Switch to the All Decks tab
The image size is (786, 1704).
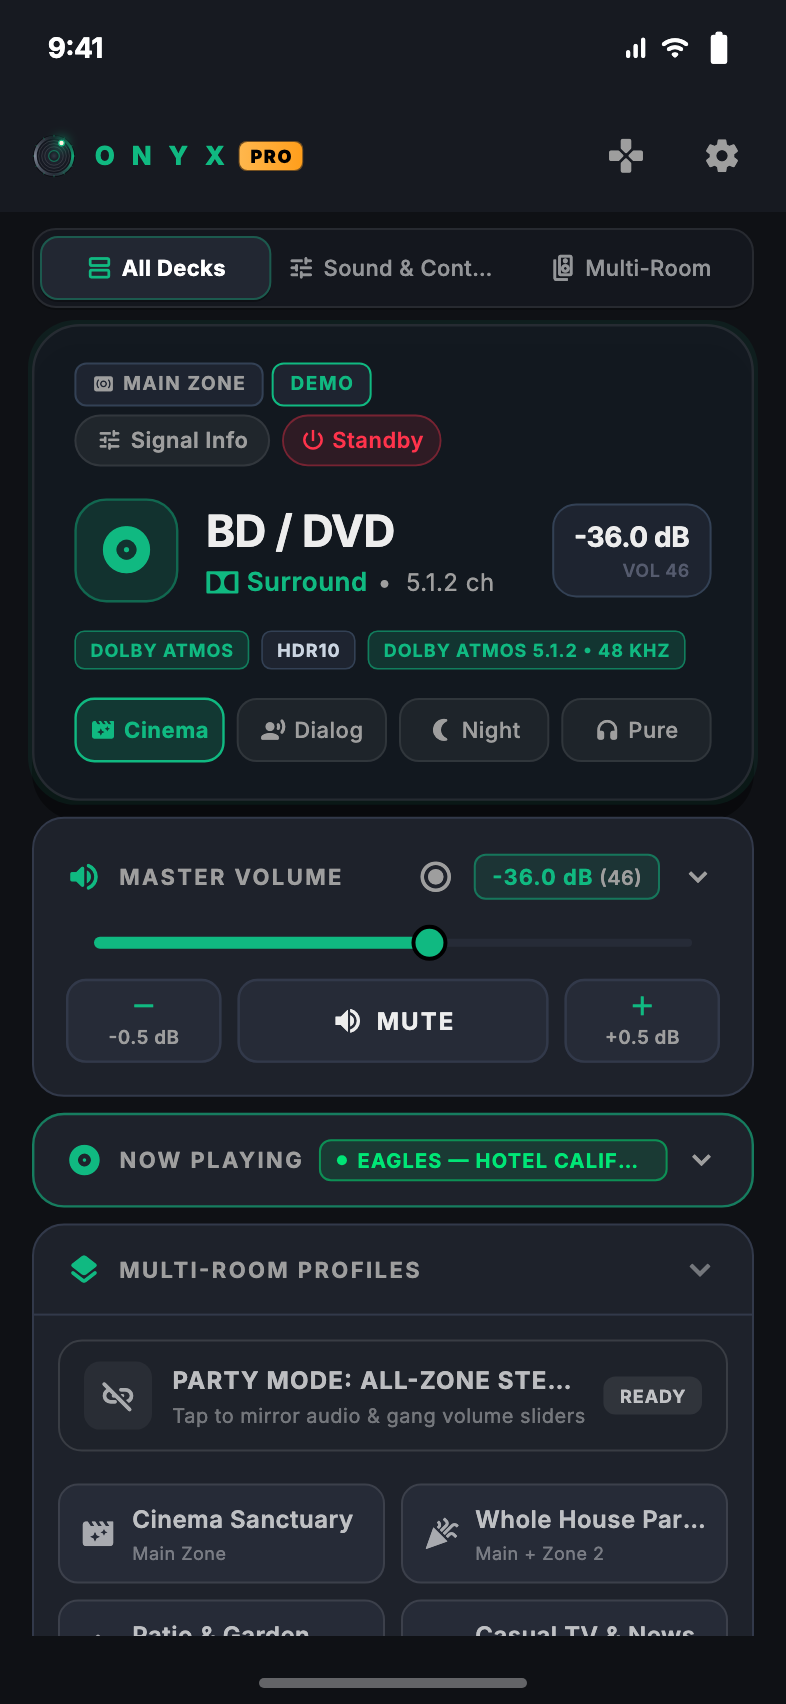tap(156, 268)
